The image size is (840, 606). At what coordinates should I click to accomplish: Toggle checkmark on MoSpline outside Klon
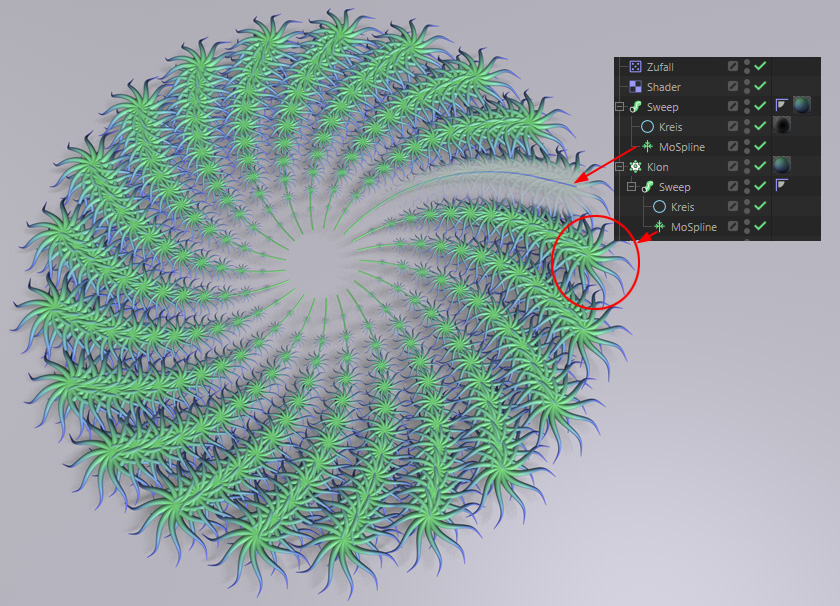(x=760, y=146)
